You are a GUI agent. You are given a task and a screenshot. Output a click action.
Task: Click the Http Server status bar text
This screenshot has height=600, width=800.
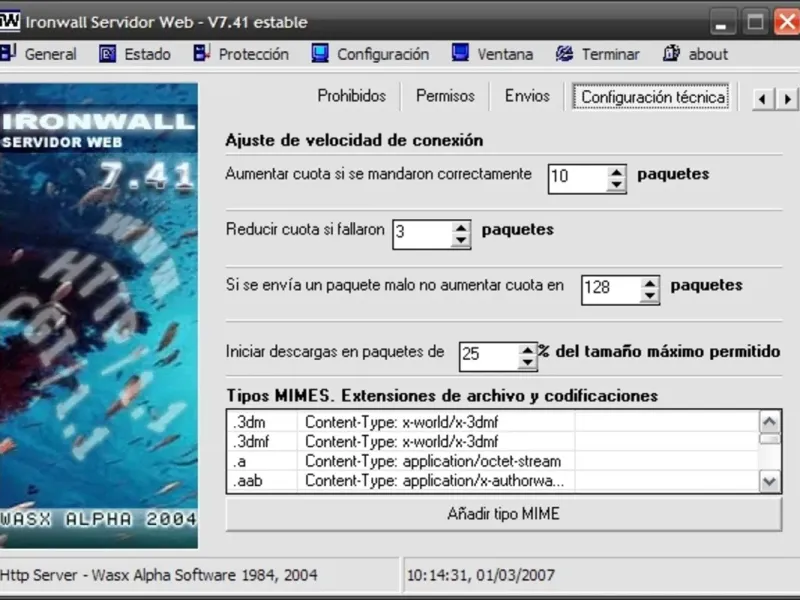(x=159, y=576)
